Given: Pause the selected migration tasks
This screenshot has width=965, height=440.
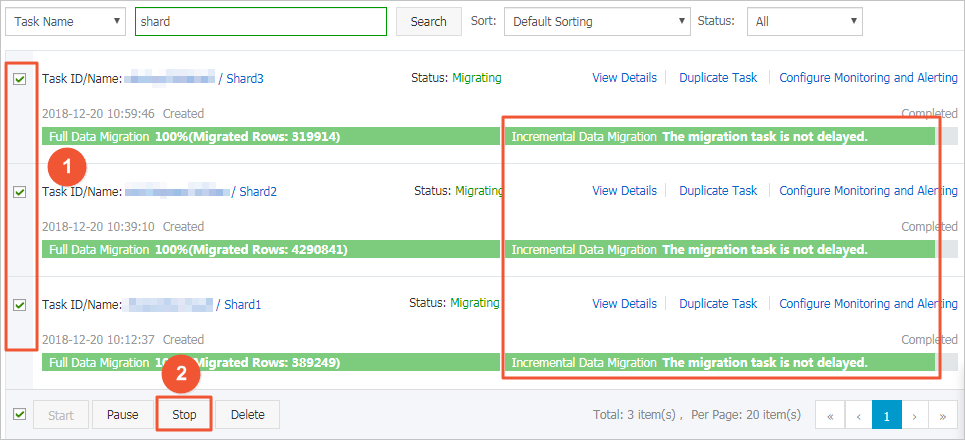Looking at the screenshot, I should point(122,414).
